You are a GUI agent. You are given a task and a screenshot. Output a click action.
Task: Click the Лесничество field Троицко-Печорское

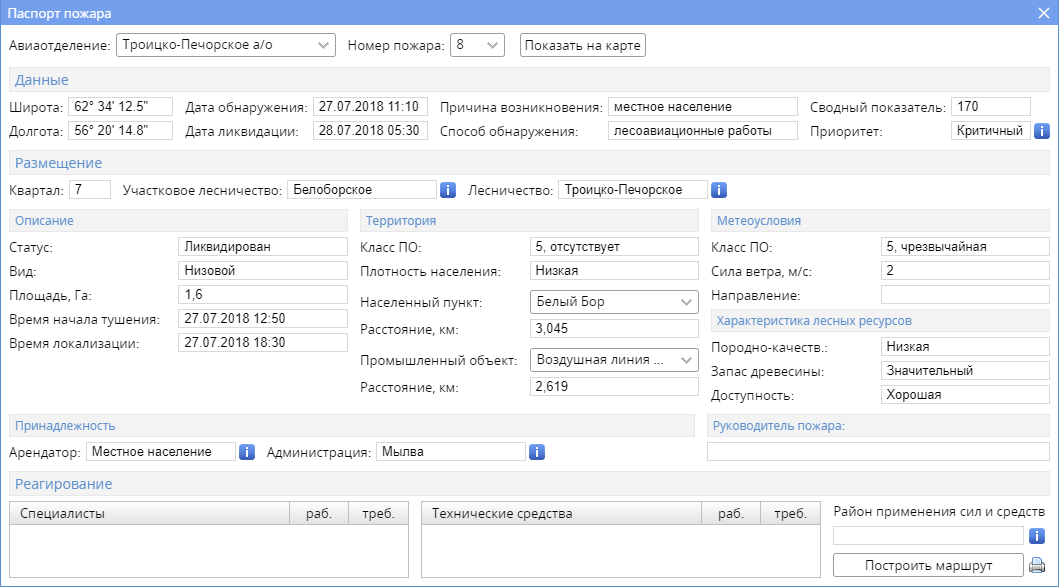click(x=633, y=190)
